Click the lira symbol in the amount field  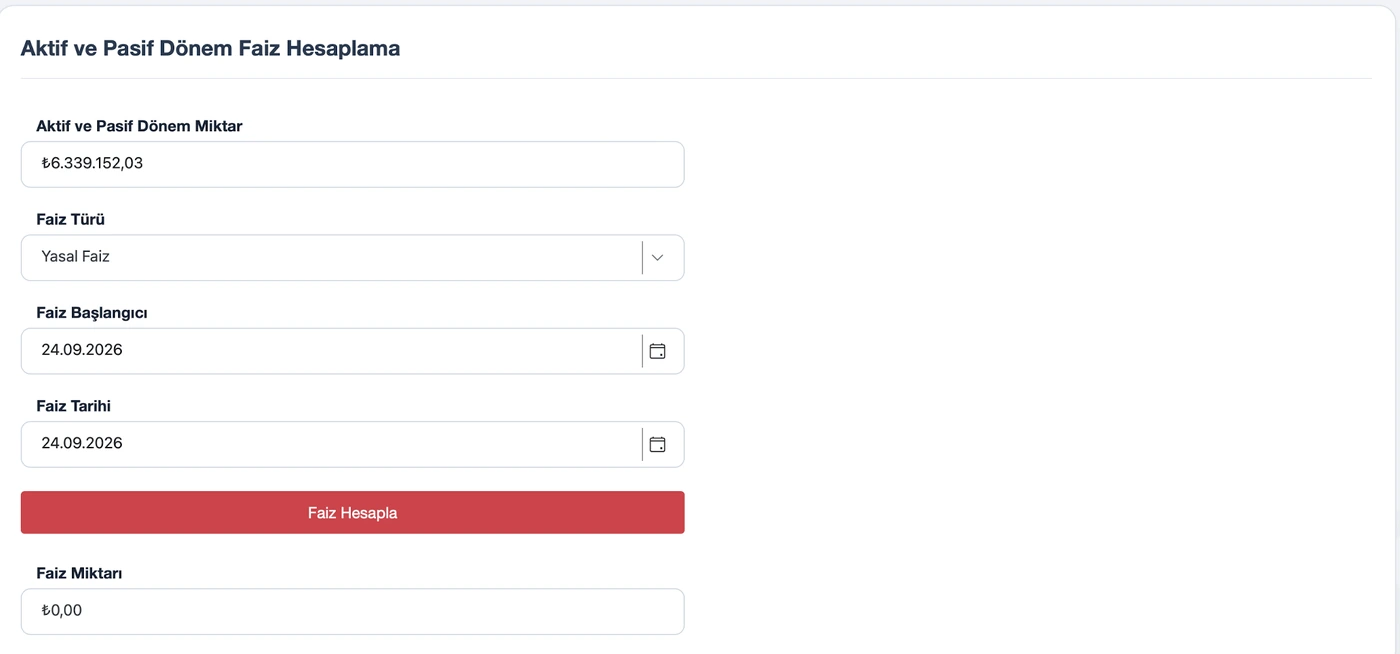46,163
